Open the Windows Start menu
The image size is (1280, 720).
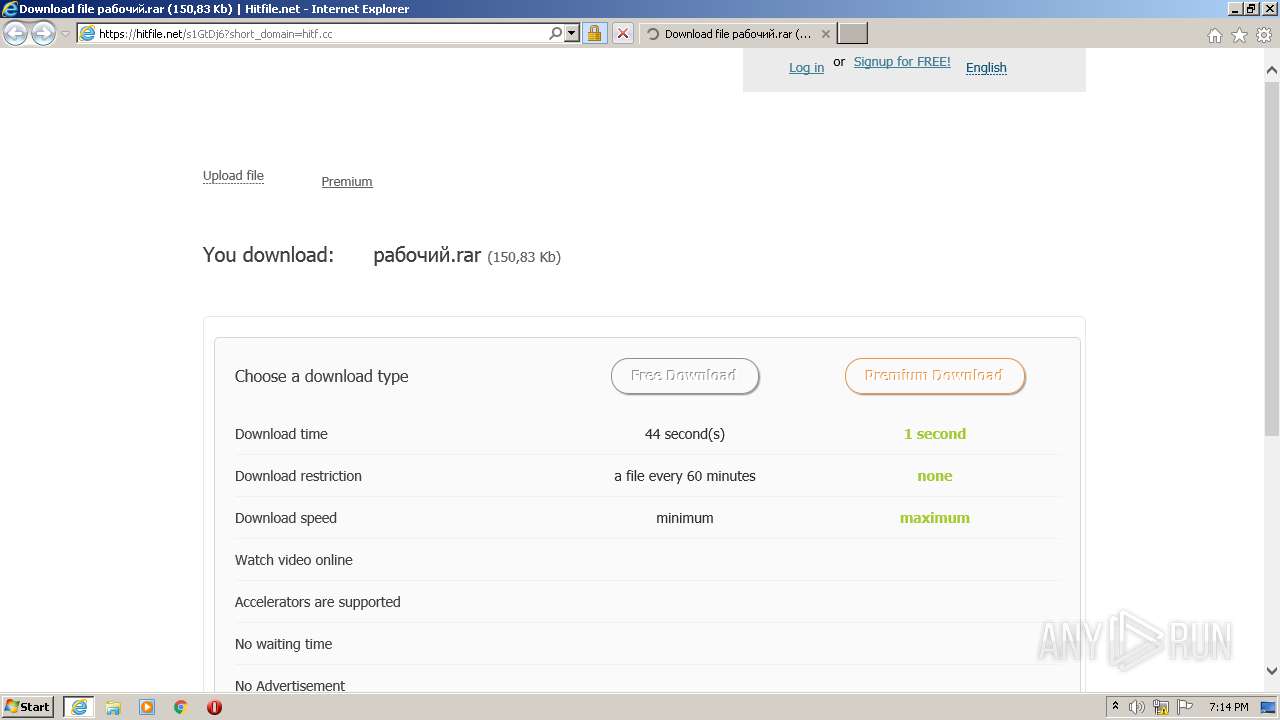click(28, 706)
